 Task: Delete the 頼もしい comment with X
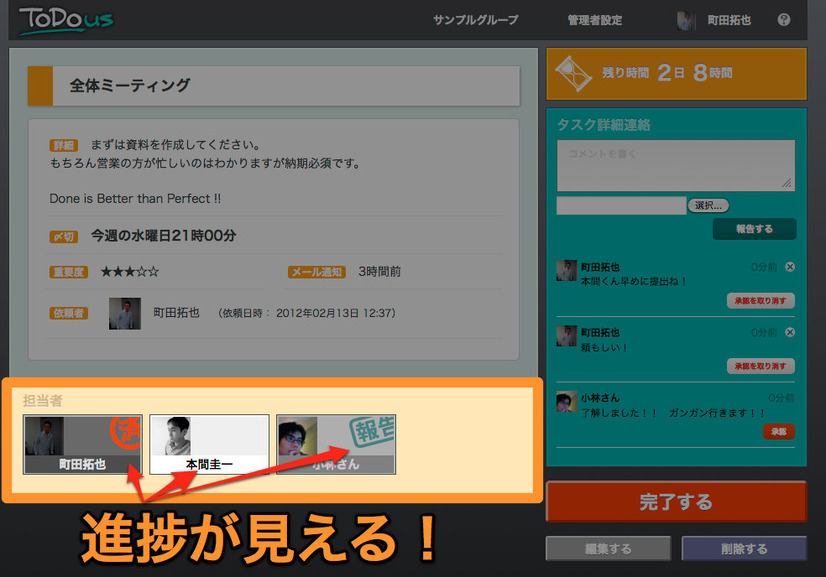[790, 332]
